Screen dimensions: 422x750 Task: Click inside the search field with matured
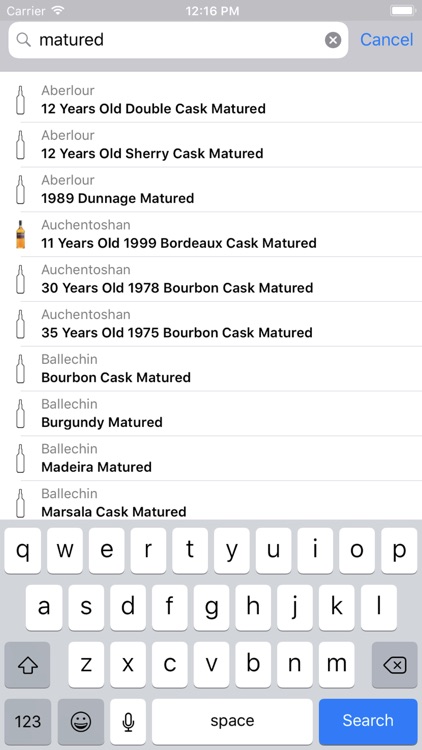click(178, 40)
